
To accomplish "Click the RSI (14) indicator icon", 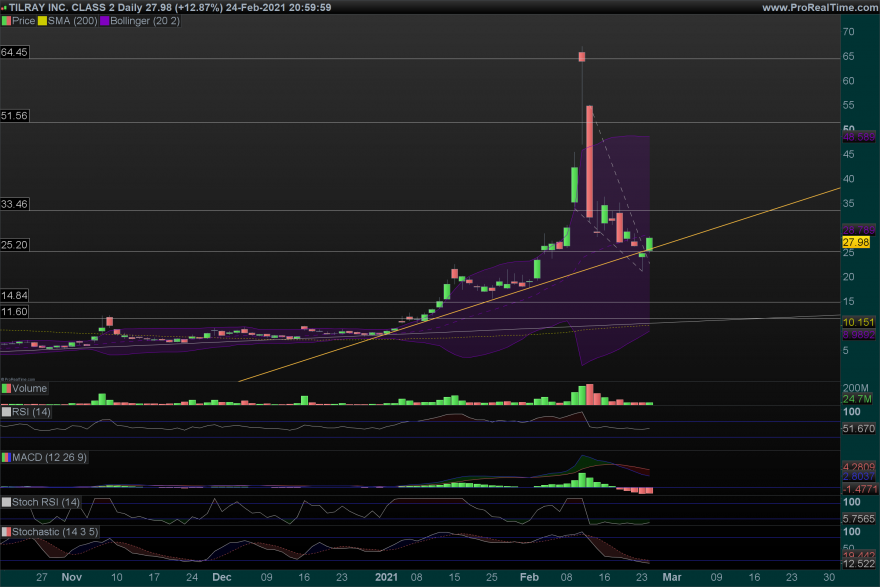I will 6,412.
